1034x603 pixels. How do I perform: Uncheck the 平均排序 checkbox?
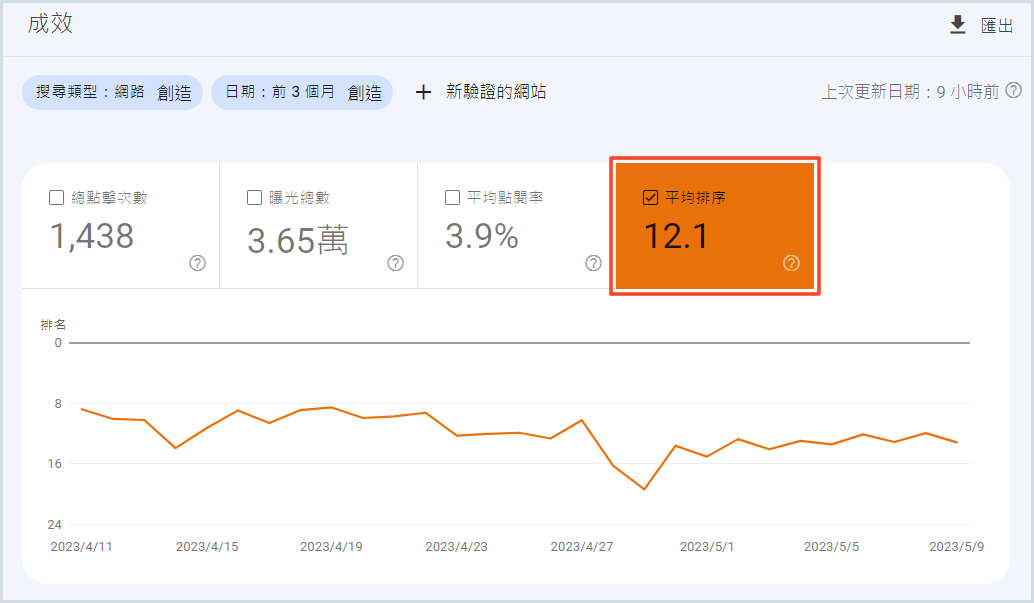tap(651, 197)
